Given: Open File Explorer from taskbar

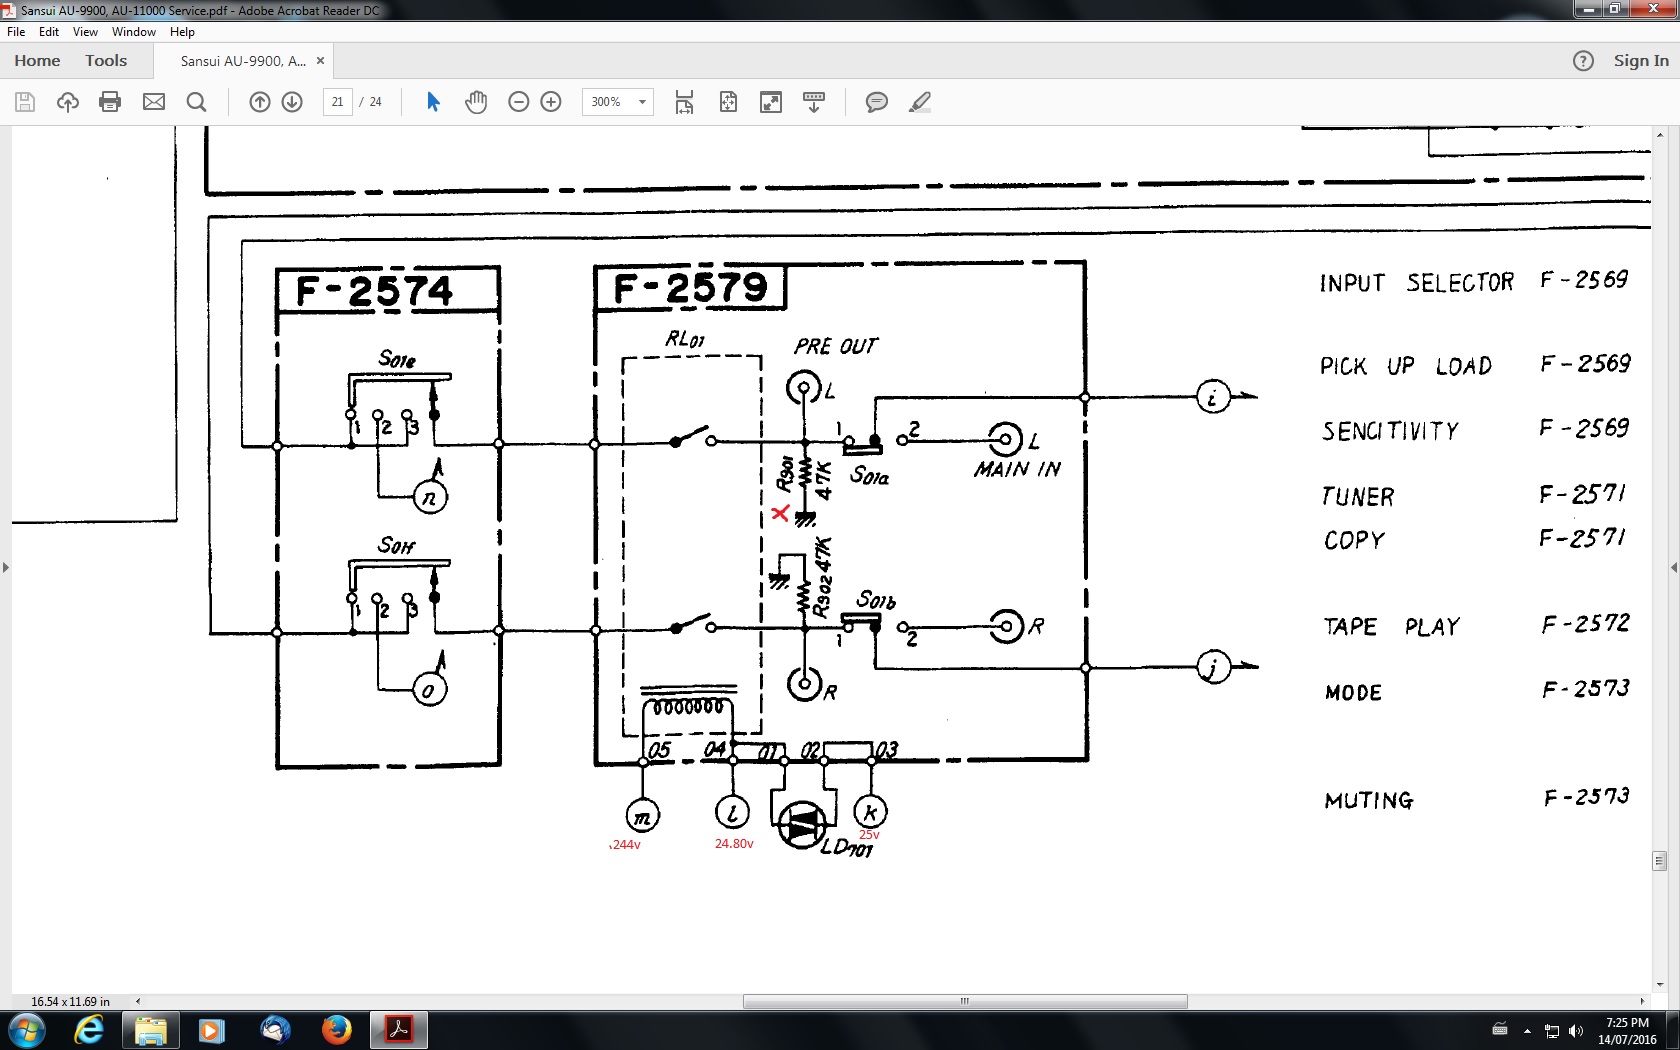Looking at the screenshot, I should tap(150, 1030).
